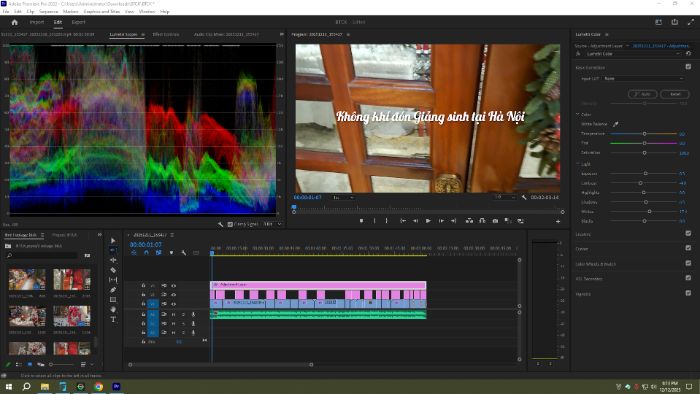Open the Sequence menu

pyautogui.click(x=48, y=11)
